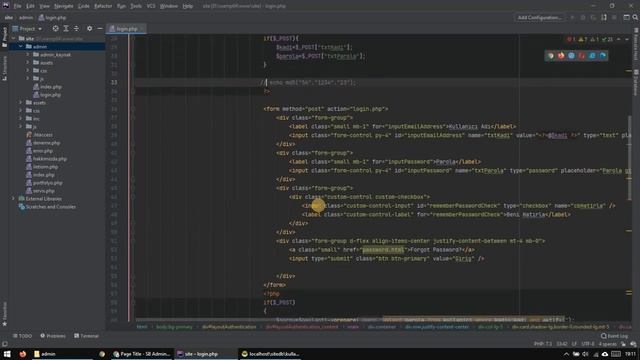Open portfolyo.php in the project tree

[44, 183]
